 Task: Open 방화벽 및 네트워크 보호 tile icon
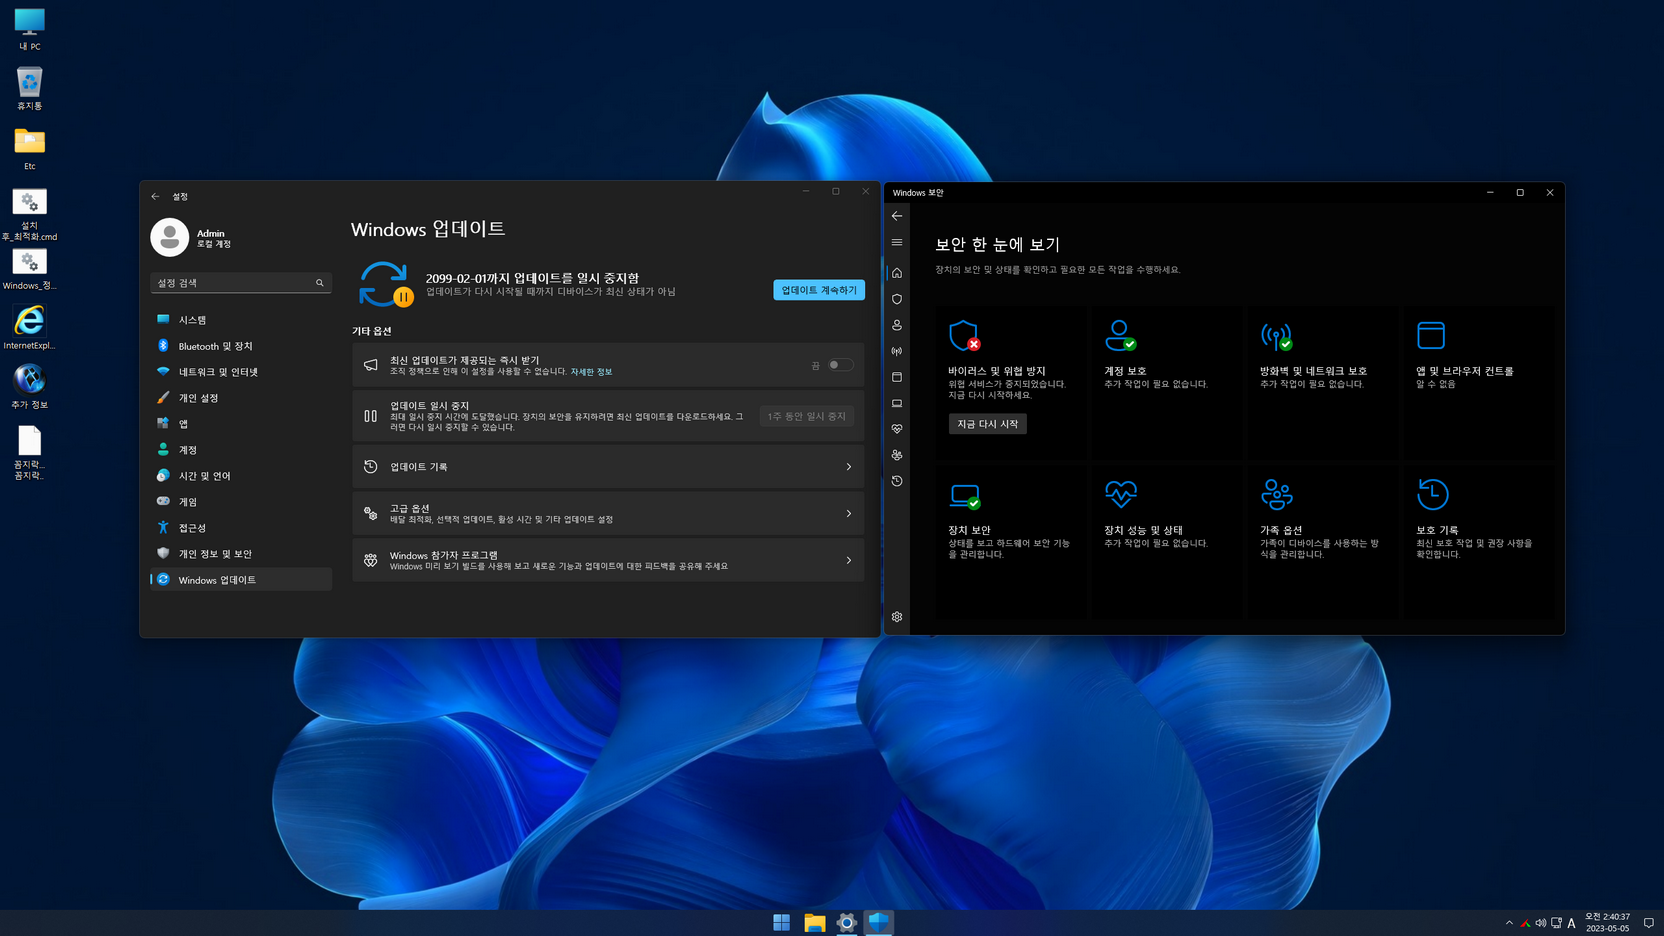pos(1276,336)
